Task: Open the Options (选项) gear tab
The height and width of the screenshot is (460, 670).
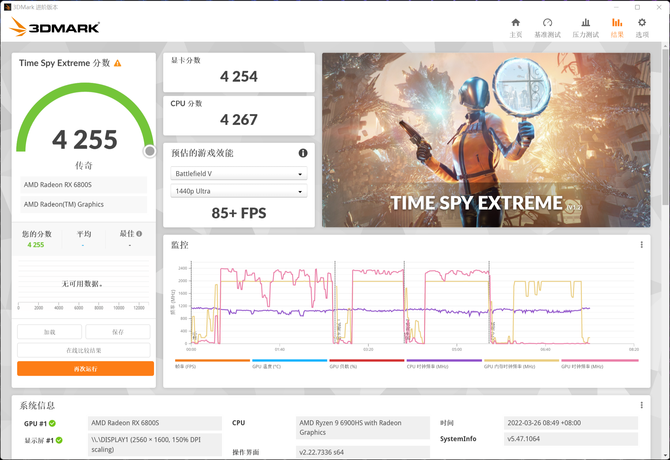Action: point(642,28)
